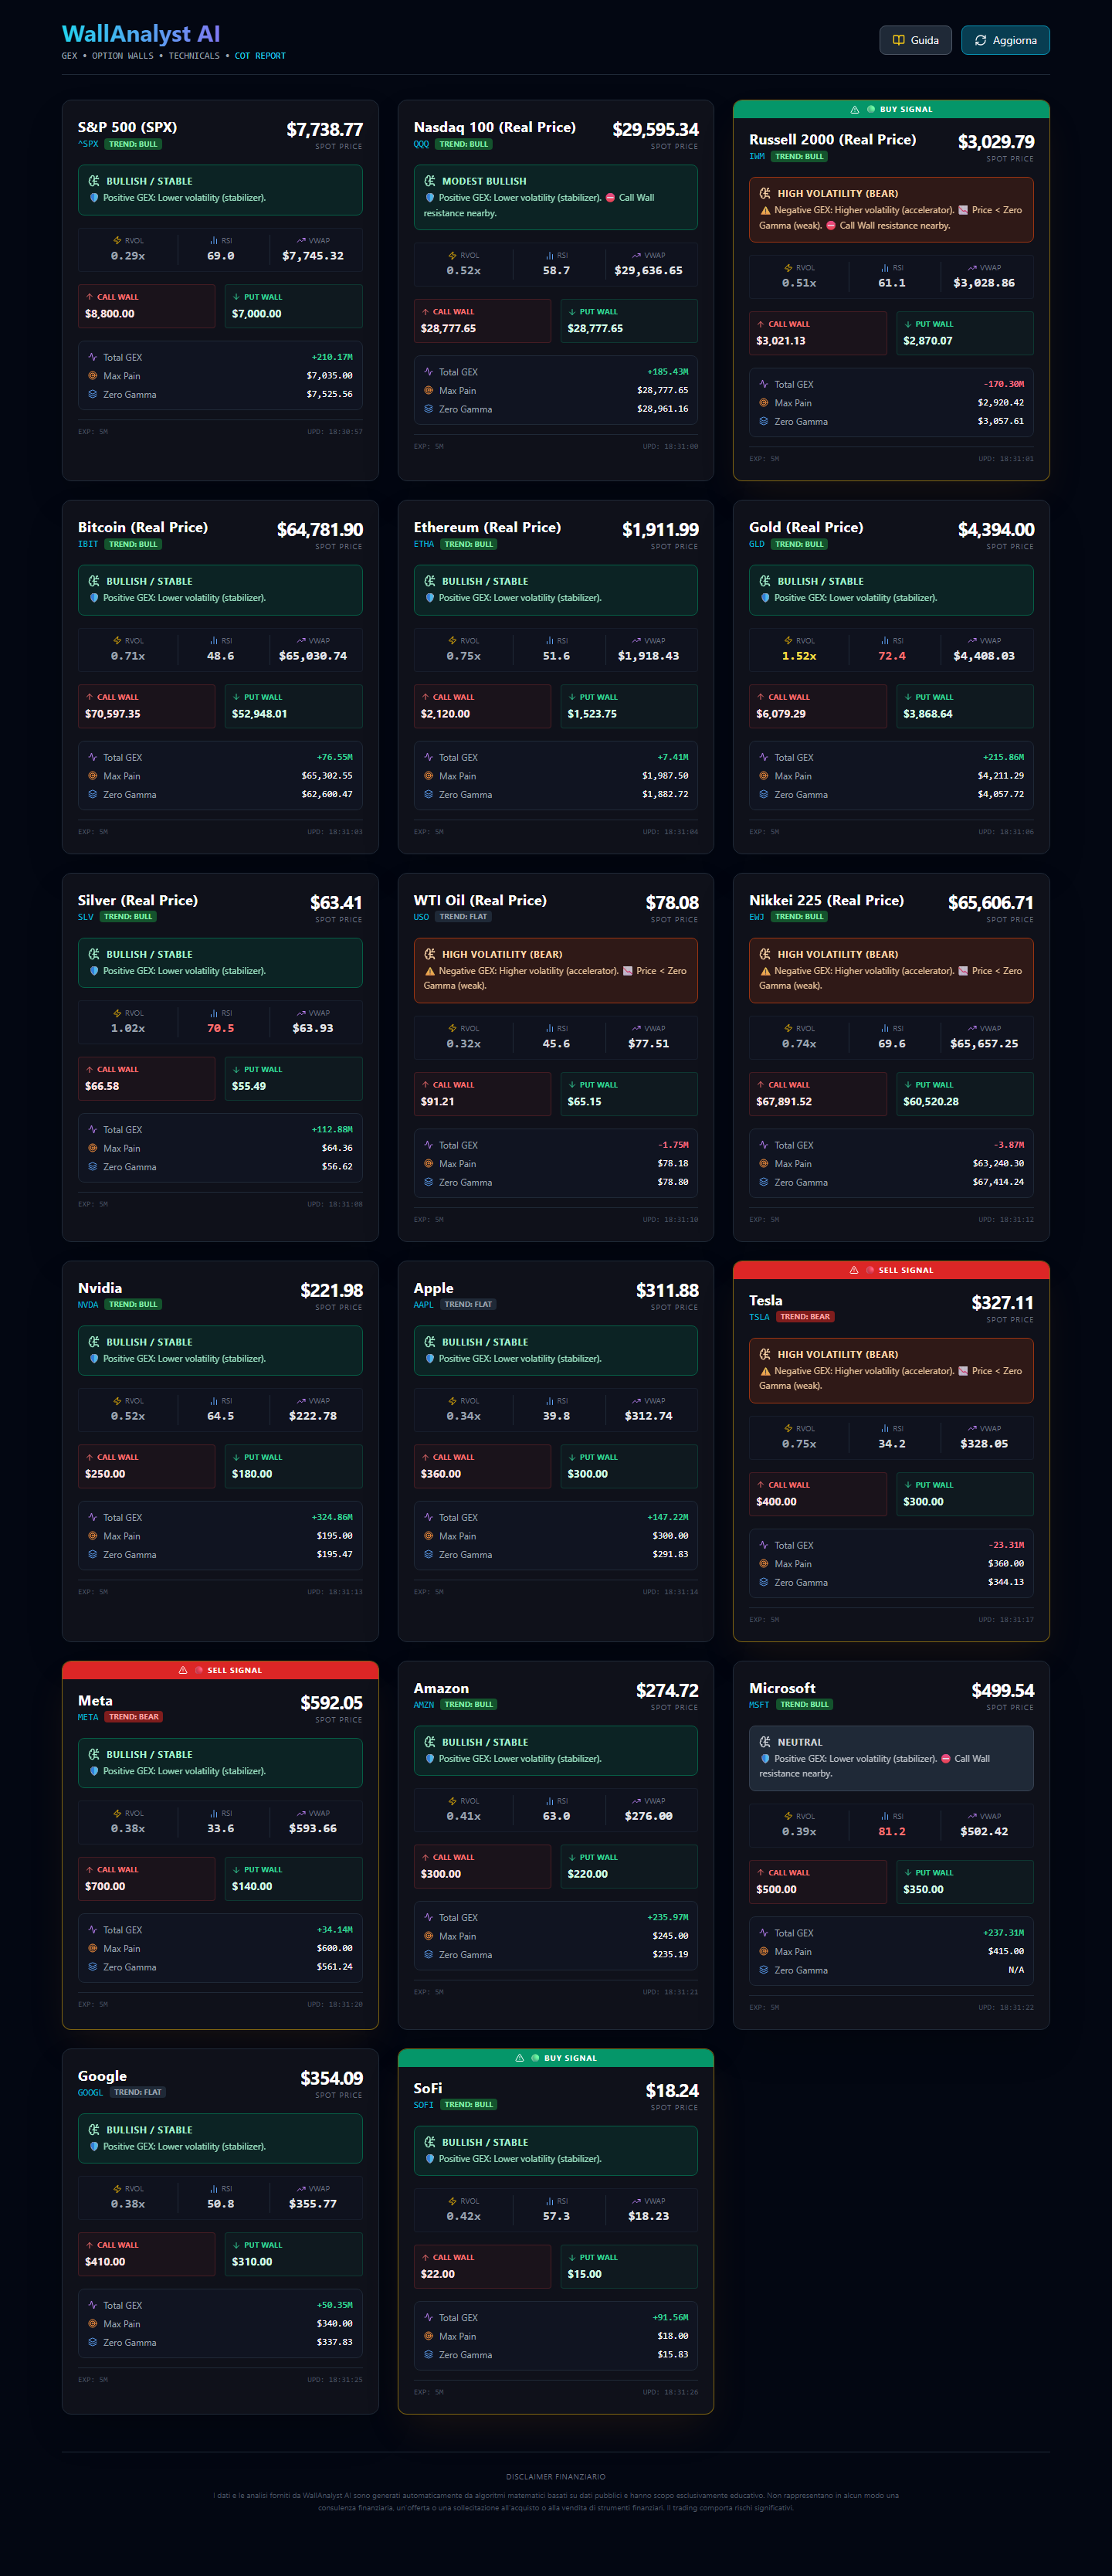Click Nvidia Total GEX value +324.86M
This screenshot has height=2576, width=1112.
(x=332, y=1517)
